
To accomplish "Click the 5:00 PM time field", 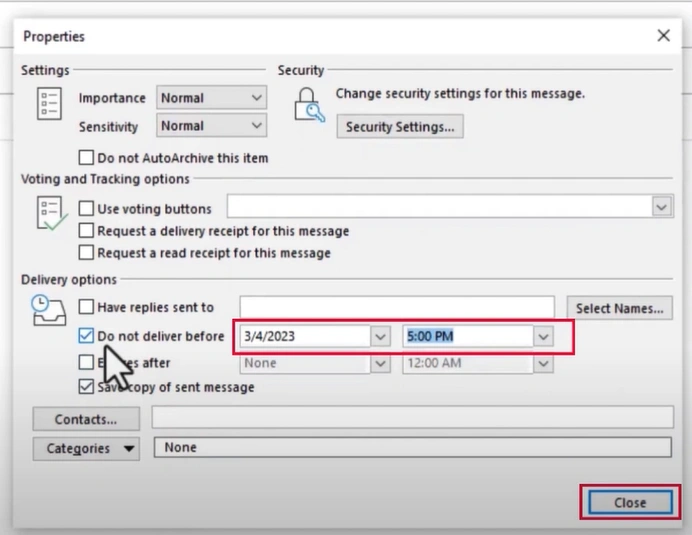I will (x=468, y=336).
